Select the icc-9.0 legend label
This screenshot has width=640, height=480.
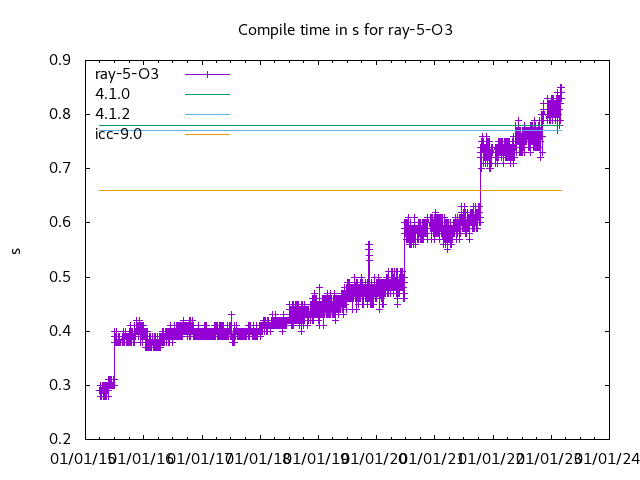point(118,134)
